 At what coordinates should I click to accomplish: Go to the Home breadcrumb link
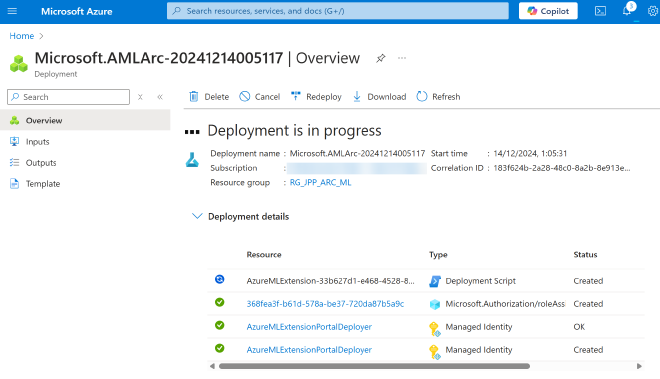[21, 36]
